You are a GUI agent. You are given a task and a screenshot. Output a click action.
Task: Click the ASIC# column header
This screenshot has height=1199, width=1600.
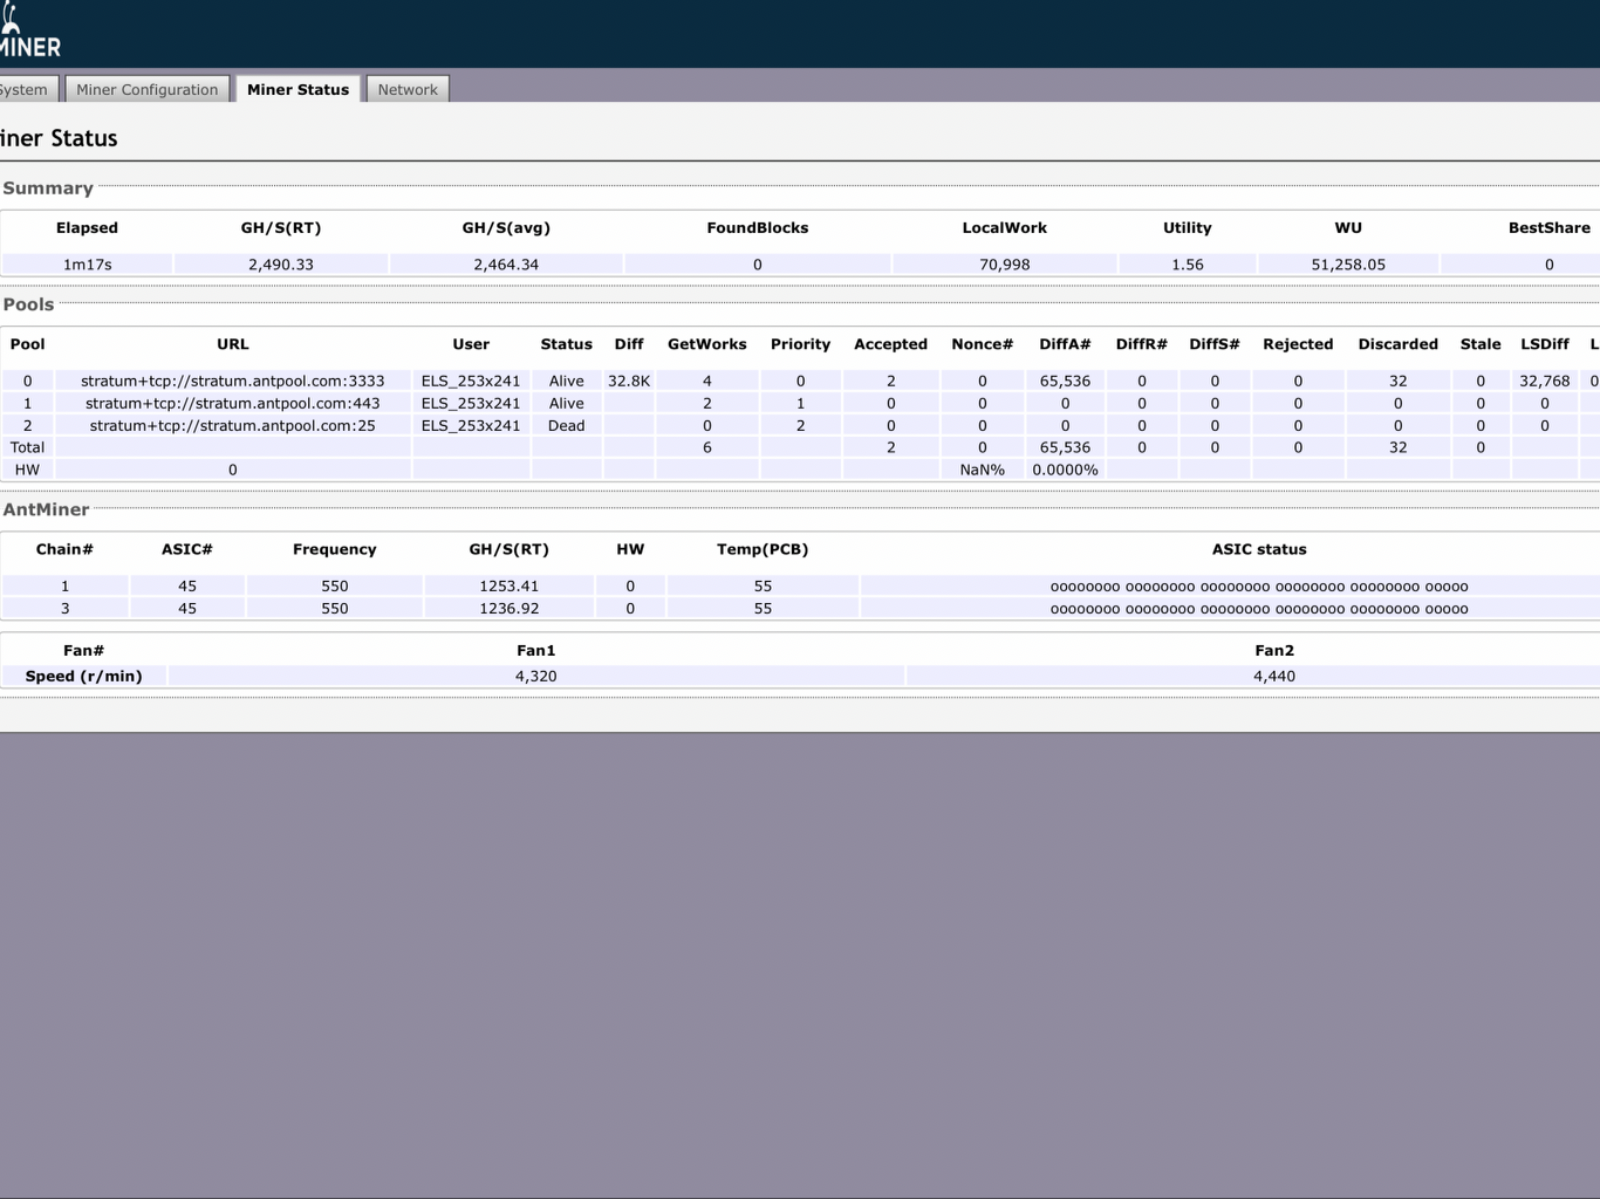(x=187, y=549)
